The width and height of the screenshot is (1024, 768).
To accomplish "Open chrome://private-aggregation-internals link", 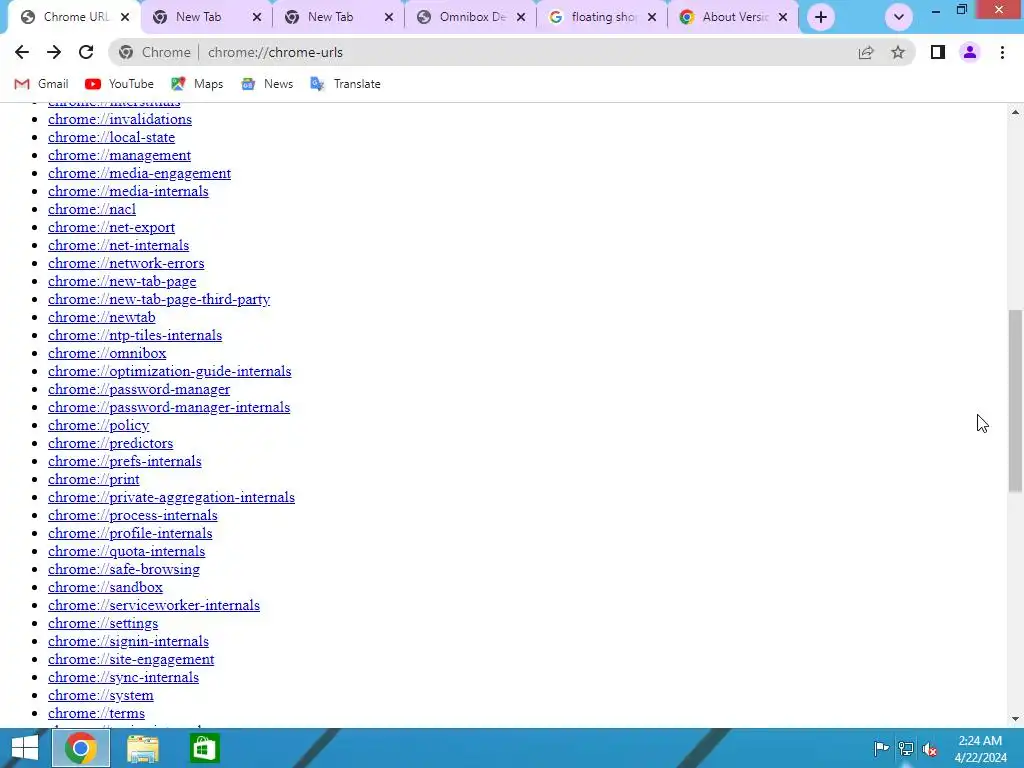I will coord(172,497).
